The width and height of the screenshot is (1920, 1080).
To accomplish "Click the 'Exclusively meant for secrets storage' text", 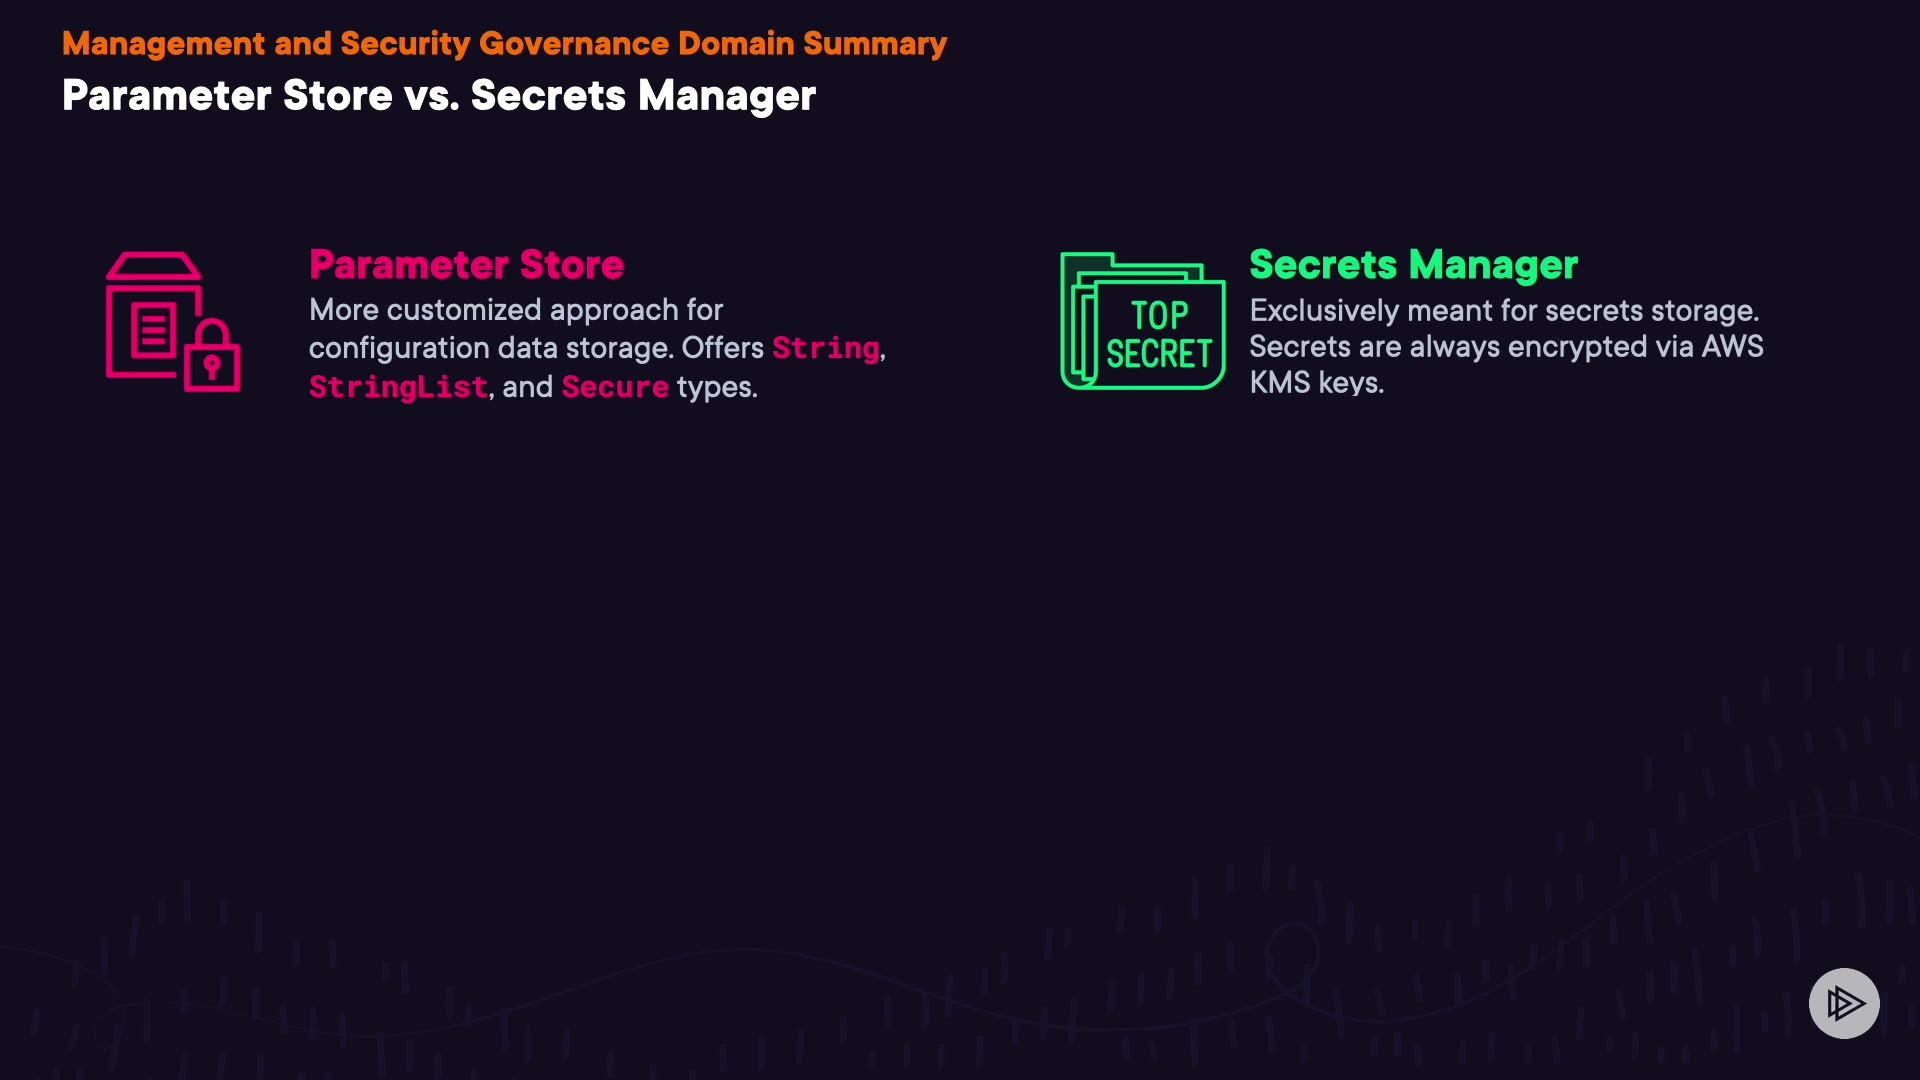I will [1503, 311].
